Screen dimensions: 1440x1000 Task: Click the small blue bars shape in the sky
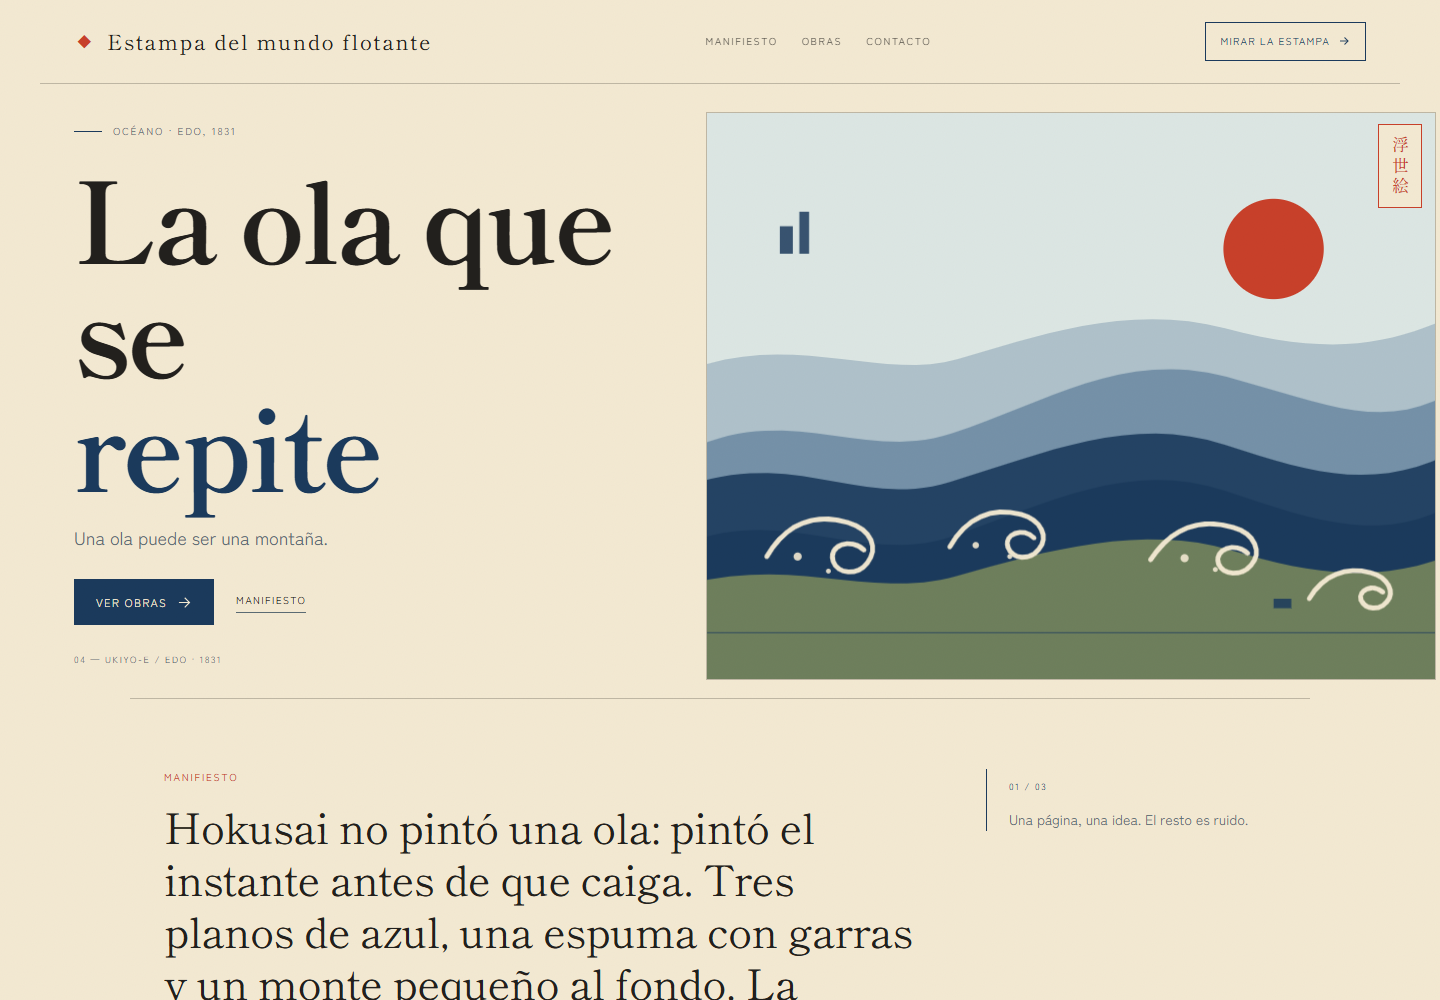pos(795,233)
